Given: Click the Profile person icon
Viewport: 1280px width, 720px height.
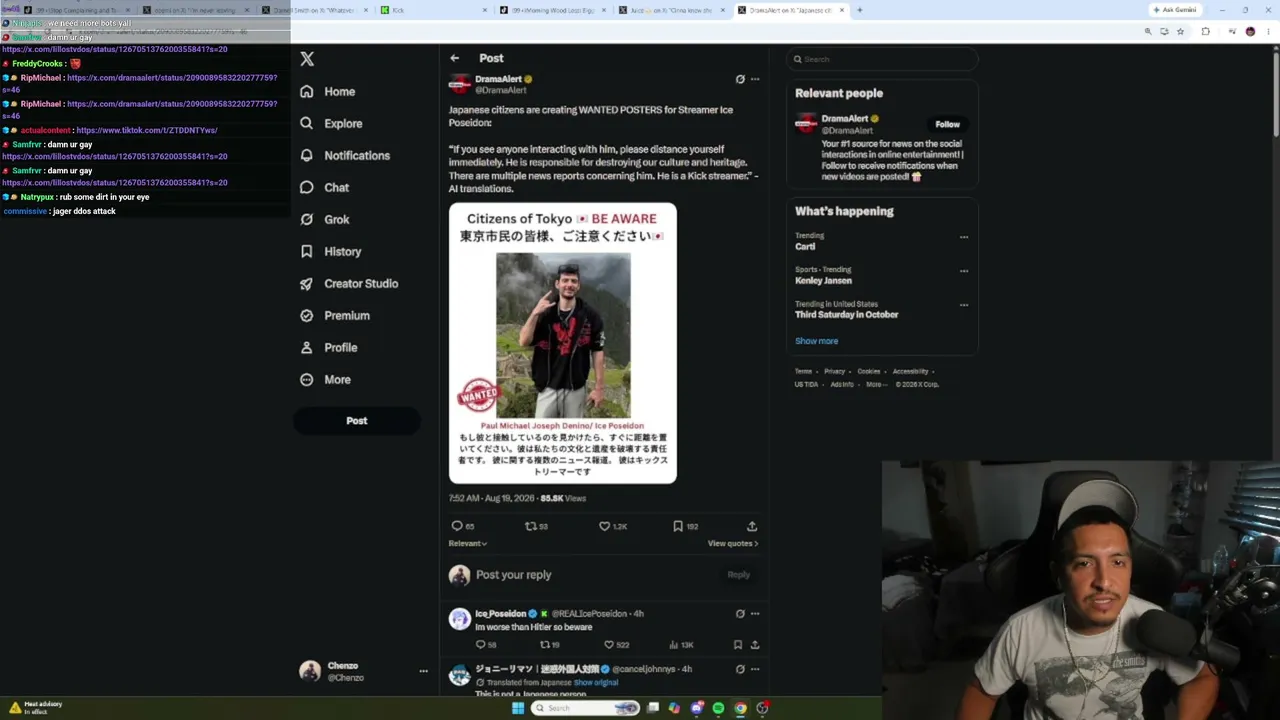Looking at the screenshot, I should (306, 348).
